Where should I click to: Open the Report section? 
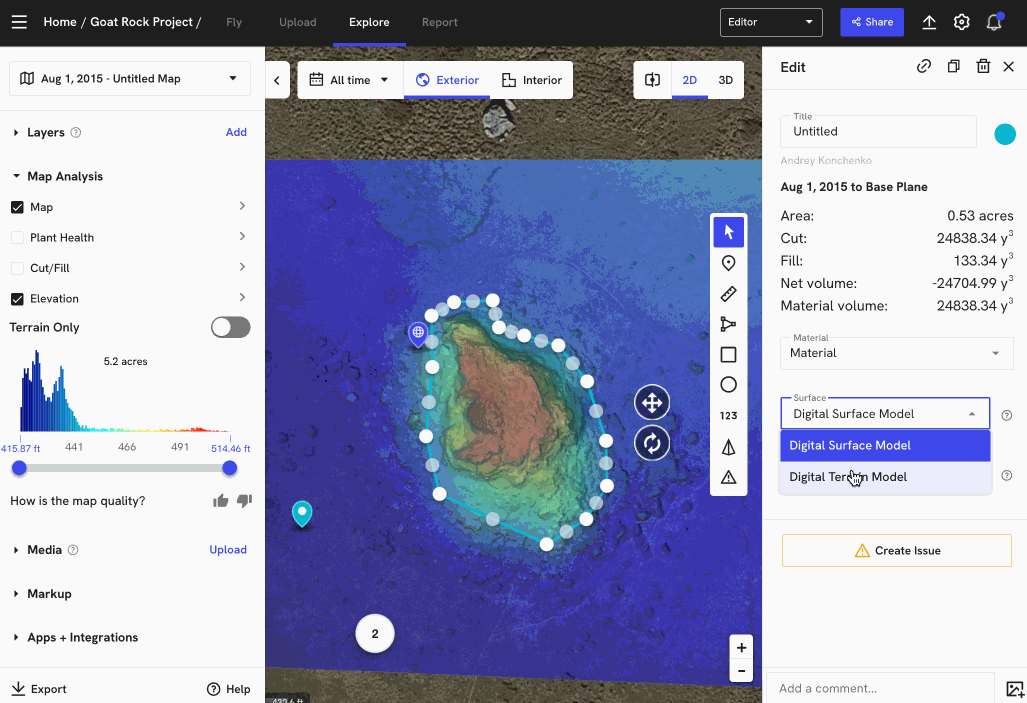click(439, 21)
